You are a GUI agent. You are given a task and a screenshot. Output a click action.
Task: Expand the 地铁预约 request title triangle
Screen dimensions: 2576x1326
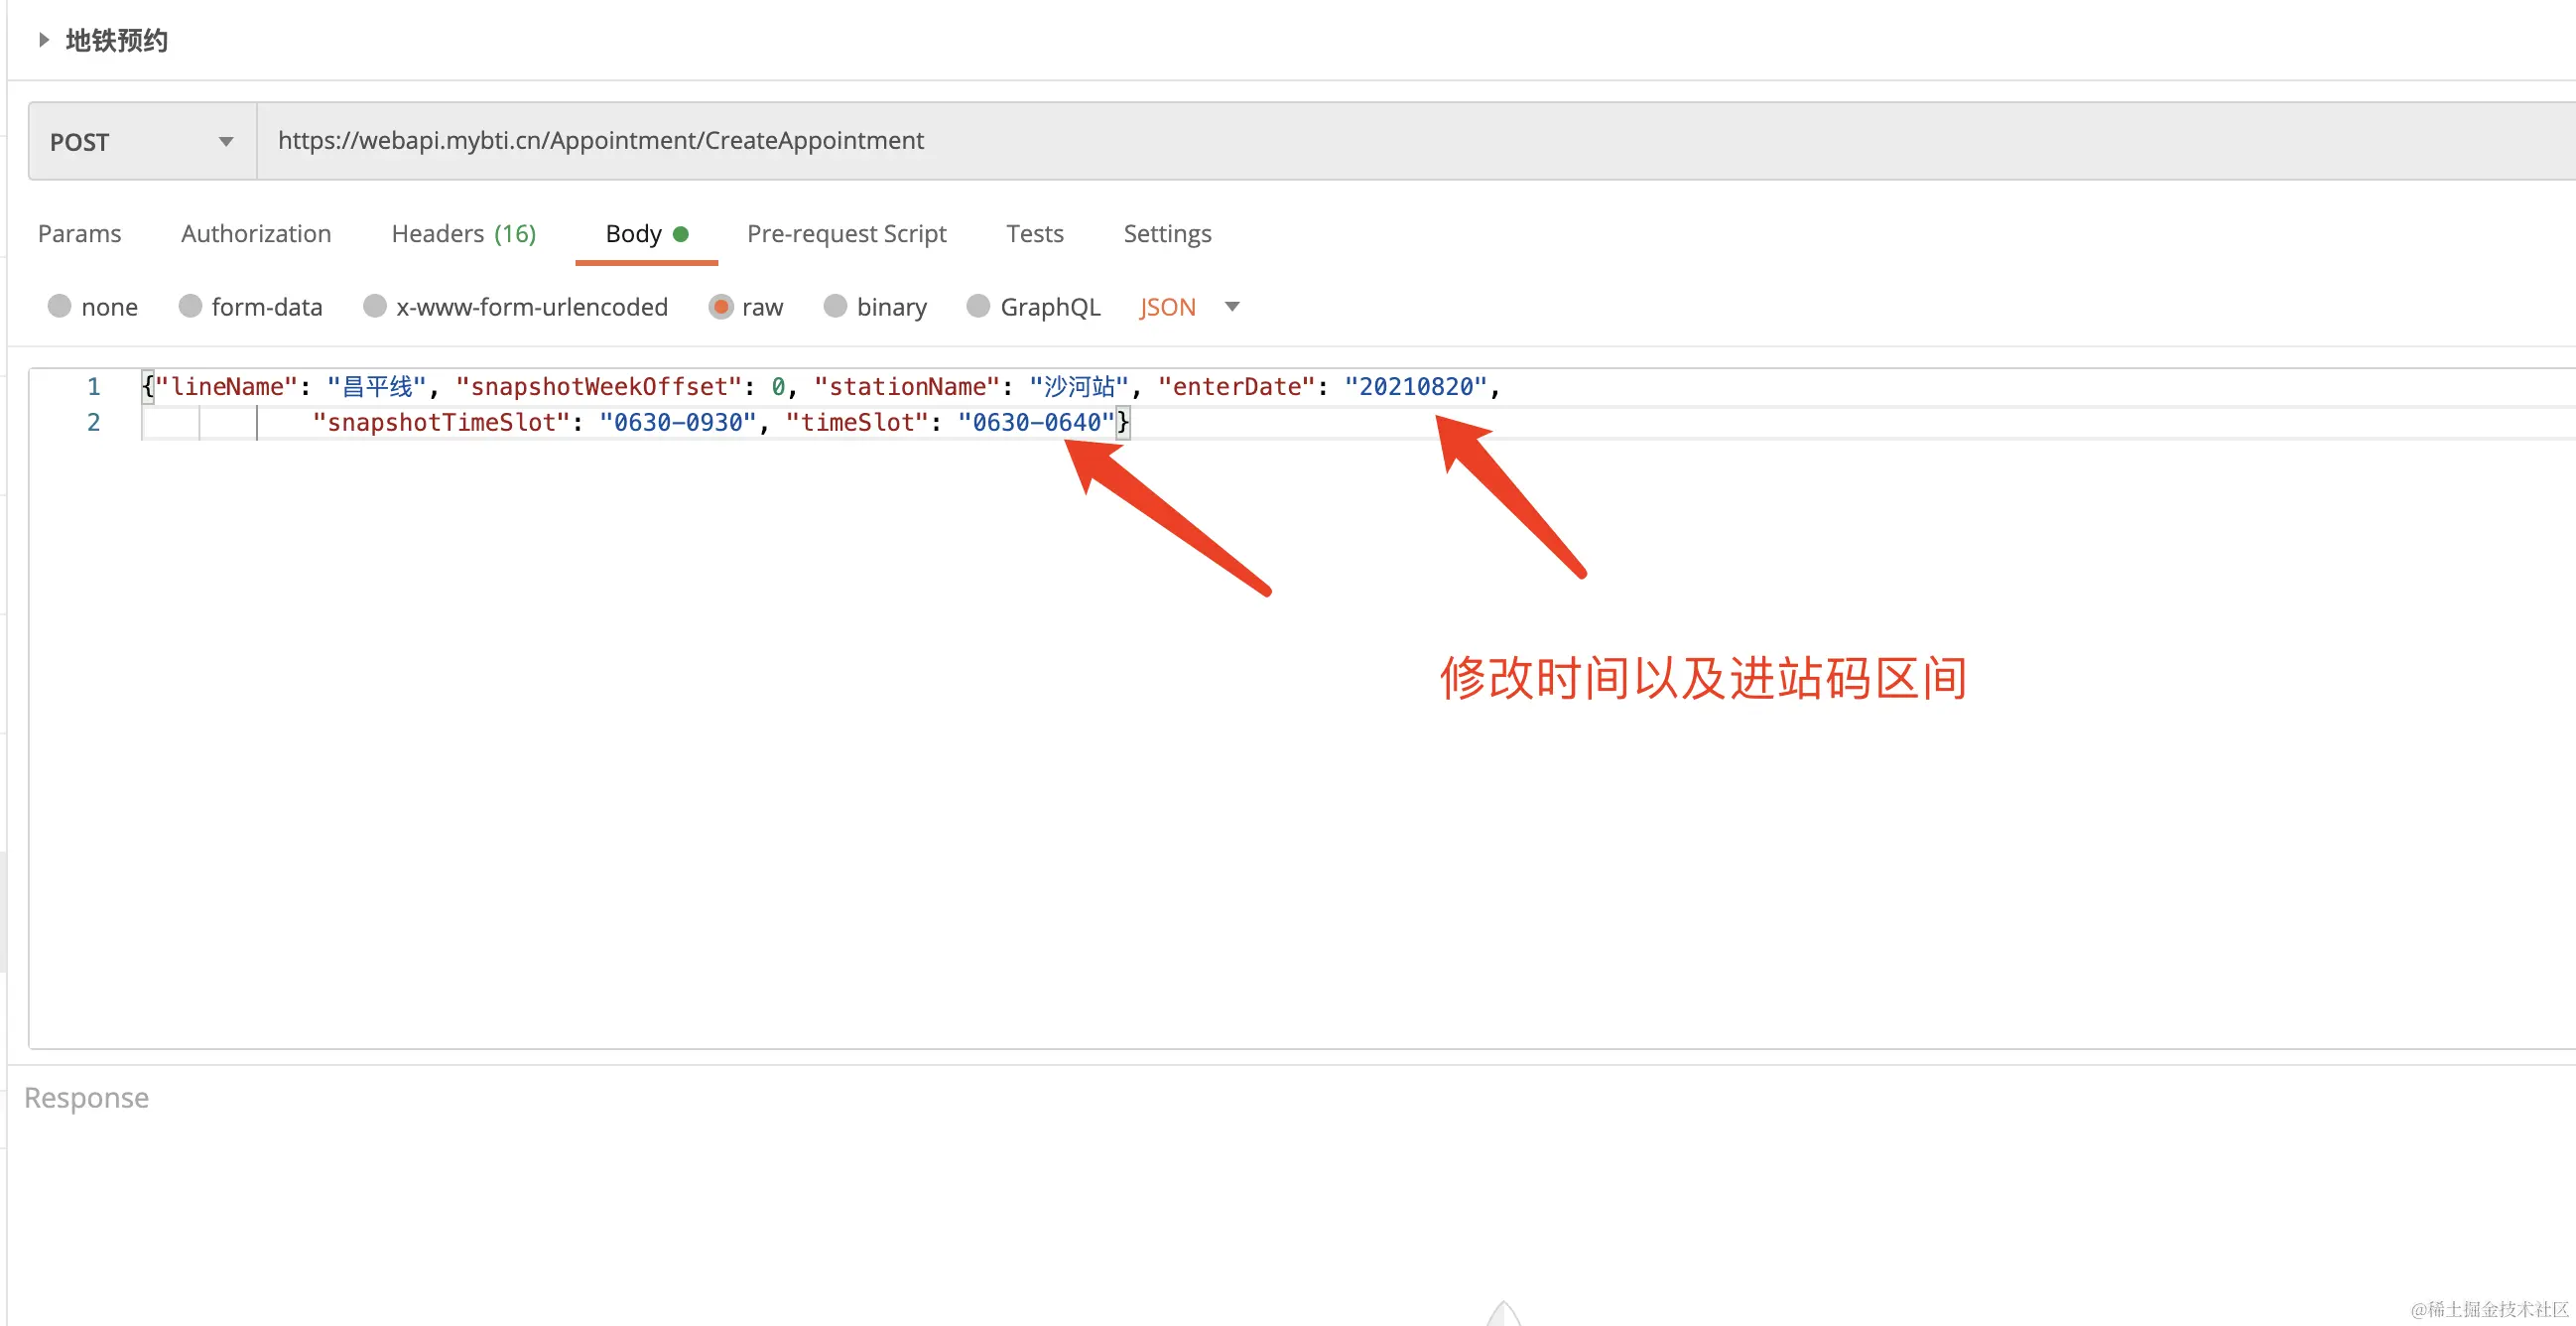coord(43,40)
